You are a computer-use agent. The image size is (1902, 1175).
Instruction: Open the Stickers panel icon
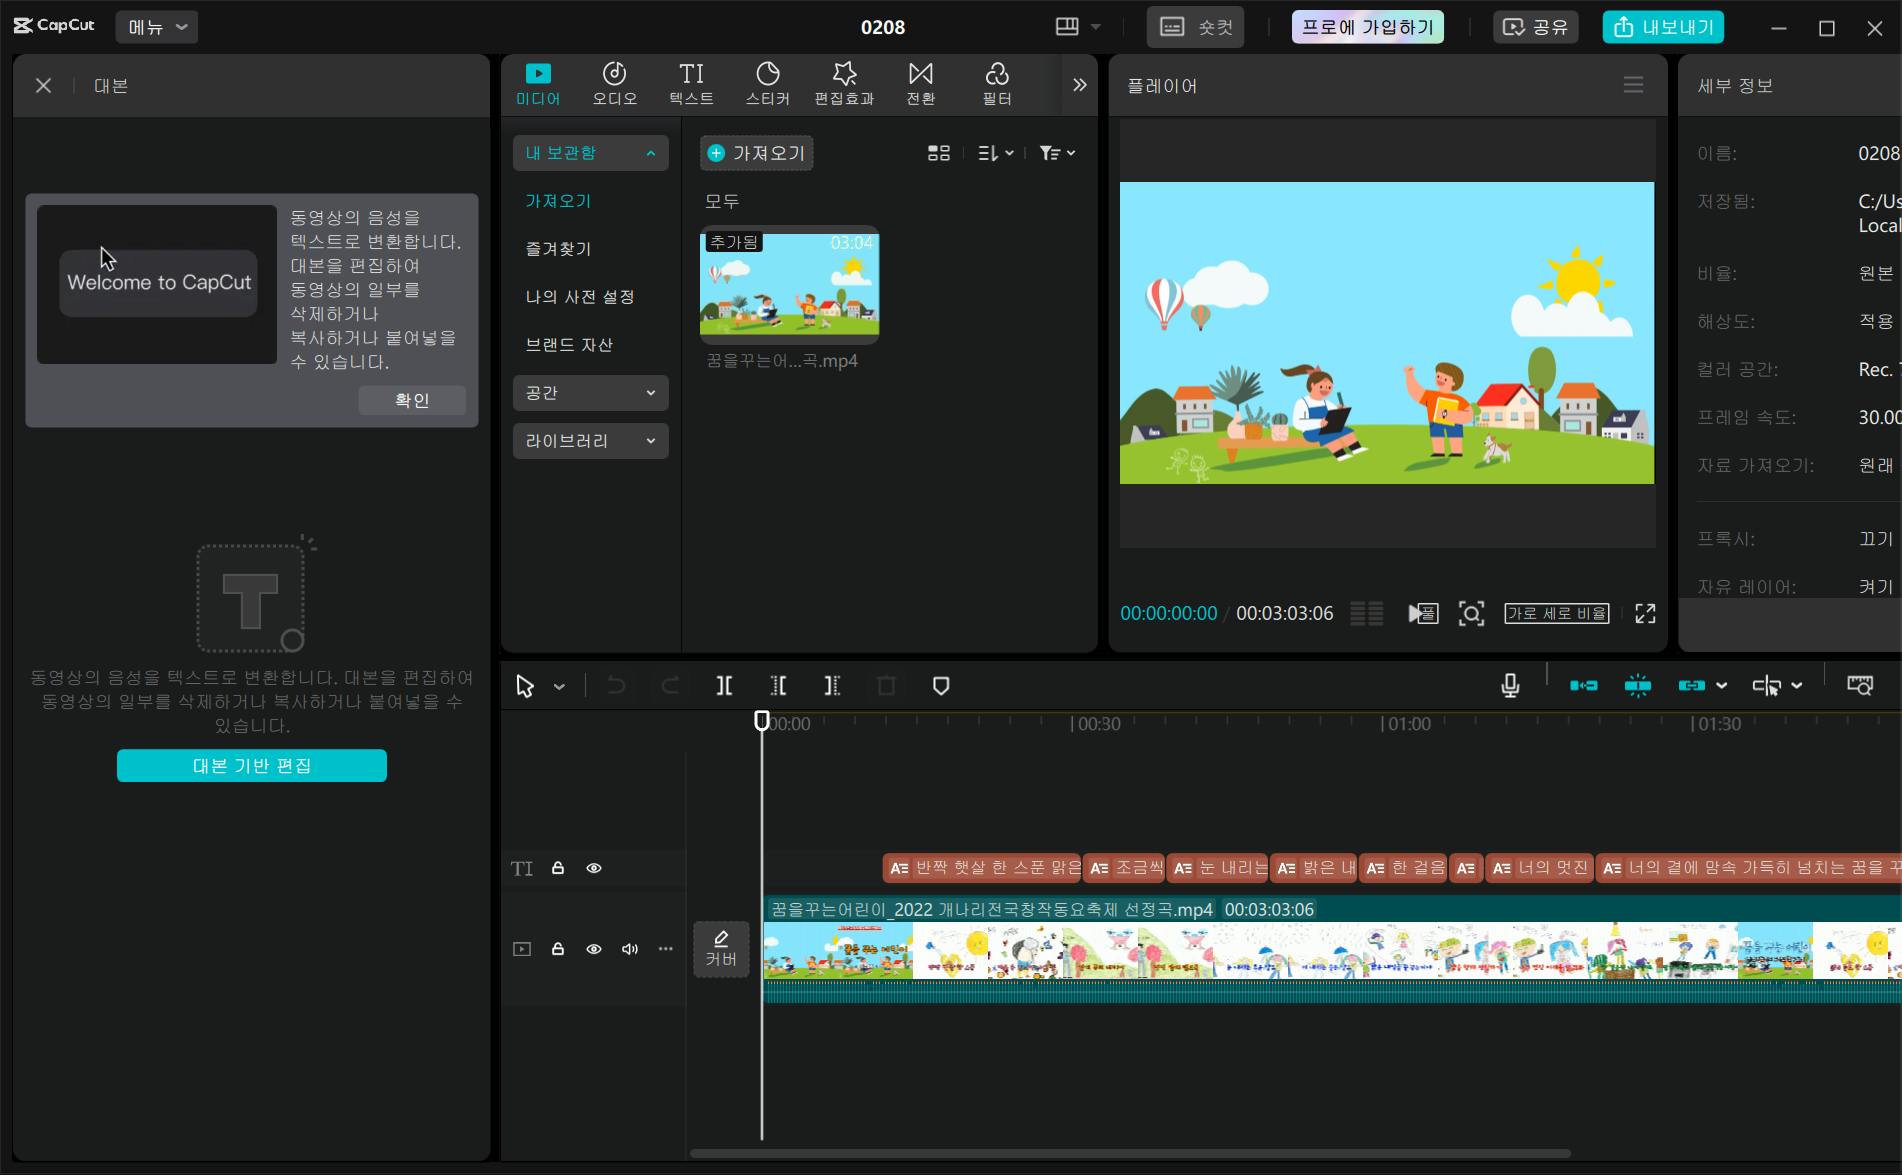tap(767, 83)
